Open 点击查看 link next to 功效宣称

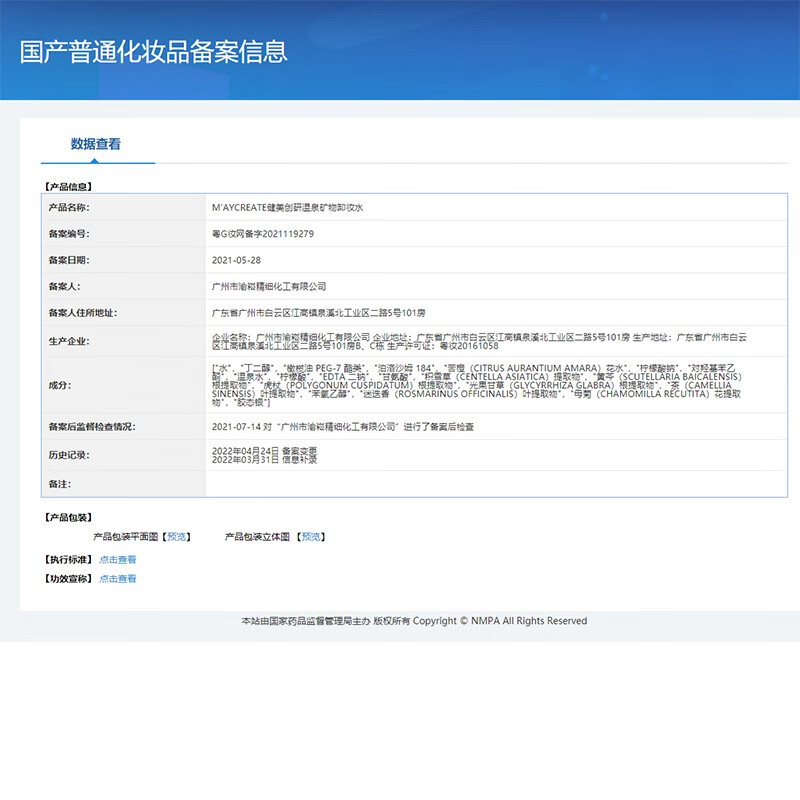[x=117, y=579]
